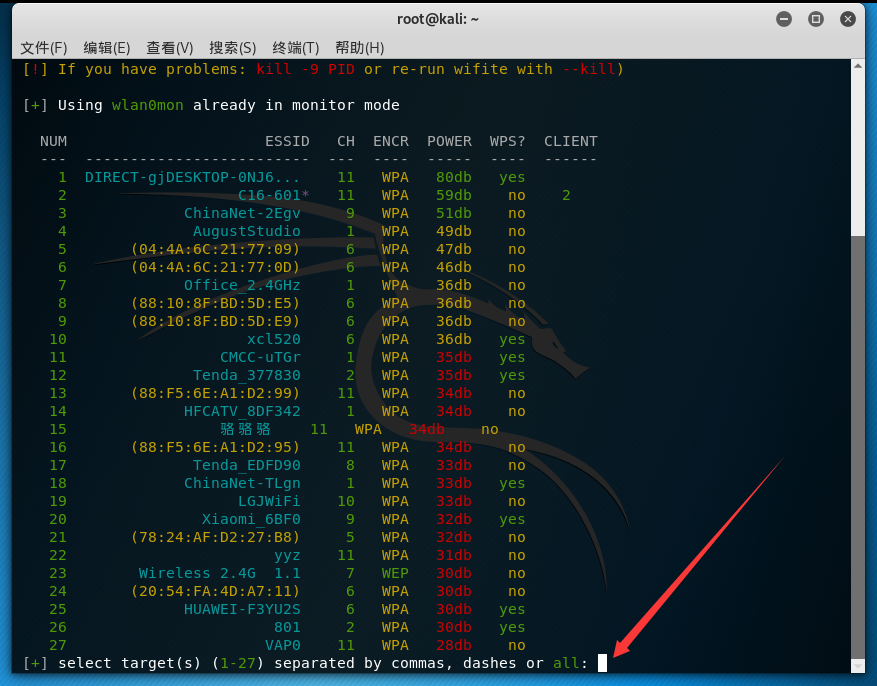The height and width of the screenshot is (686, 877).
Task: Click the C16-601 network name
Action: tap(270, 196)
